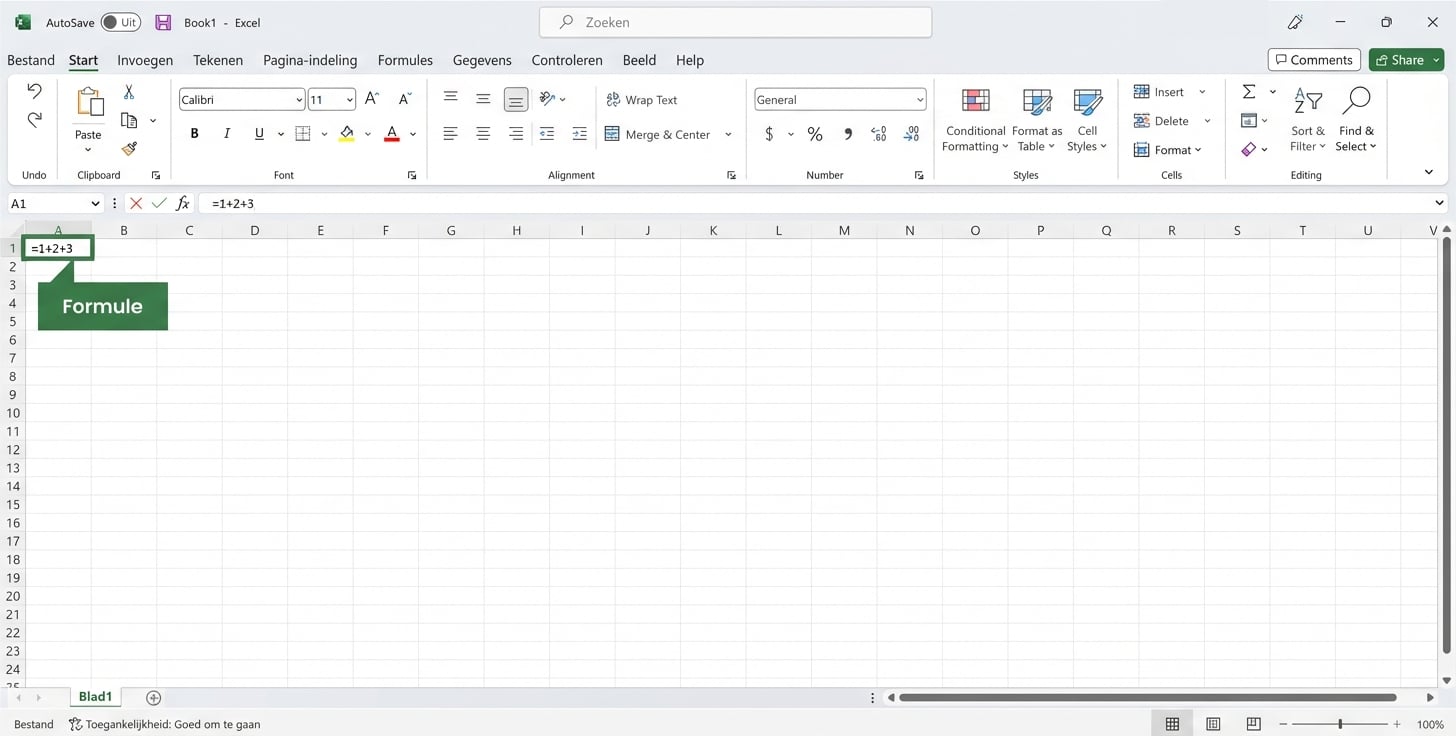The image size is (1456, 736).
Task: Open the General number format dropdown
Action: pyautogui.click(x=919, y=99)
